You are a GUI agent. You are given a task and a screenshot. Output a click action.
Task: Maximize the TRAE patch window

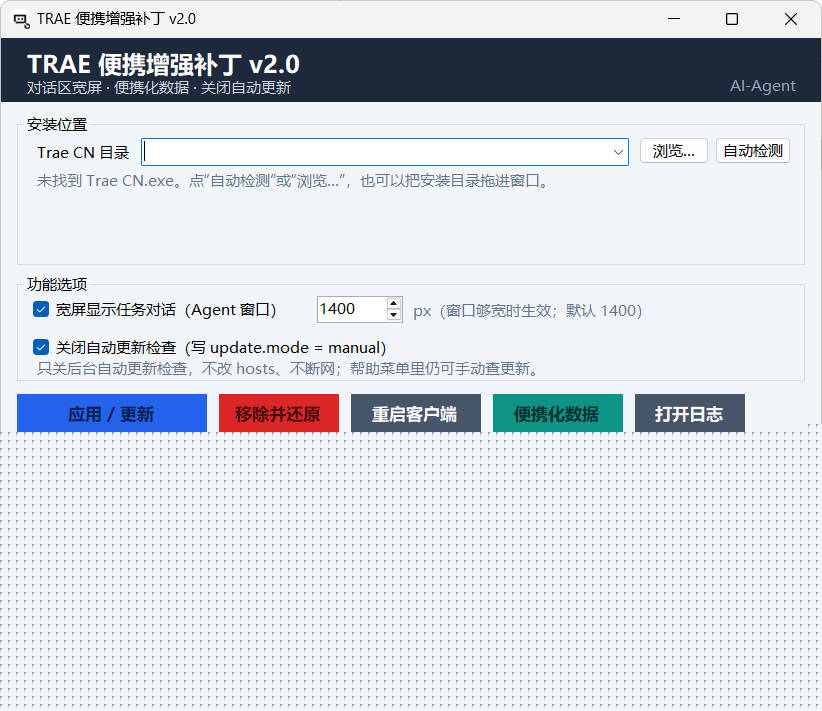(x=732, y=19)
